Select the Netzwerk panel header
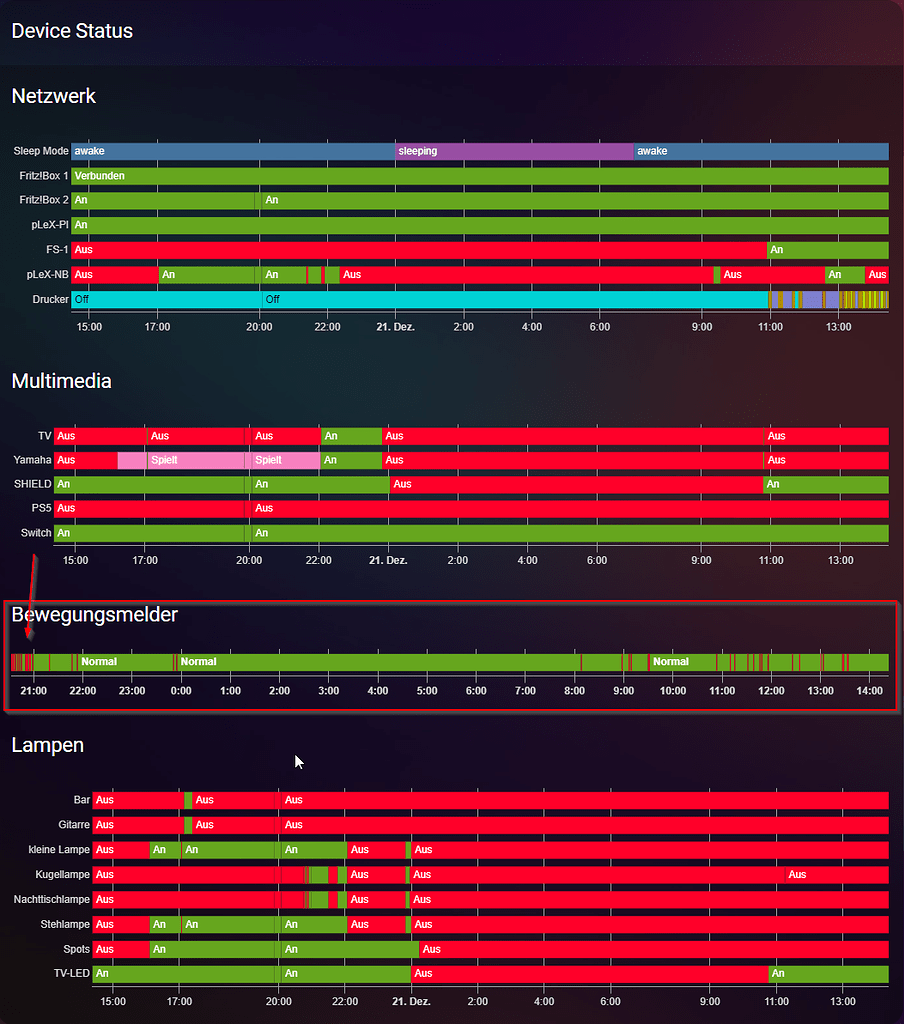The height and width of the screenshot is (1024, 904). coord(53,96)
